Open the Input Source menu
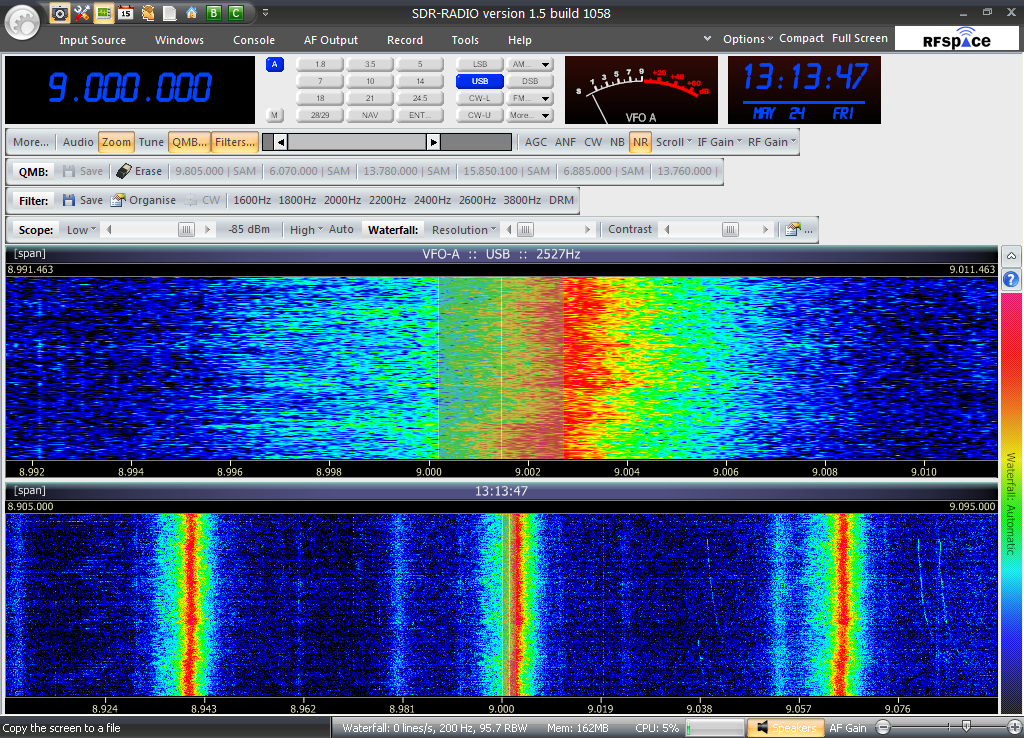Image resolution: width=1024 pixels, height=738 pixels. (93, 40)
